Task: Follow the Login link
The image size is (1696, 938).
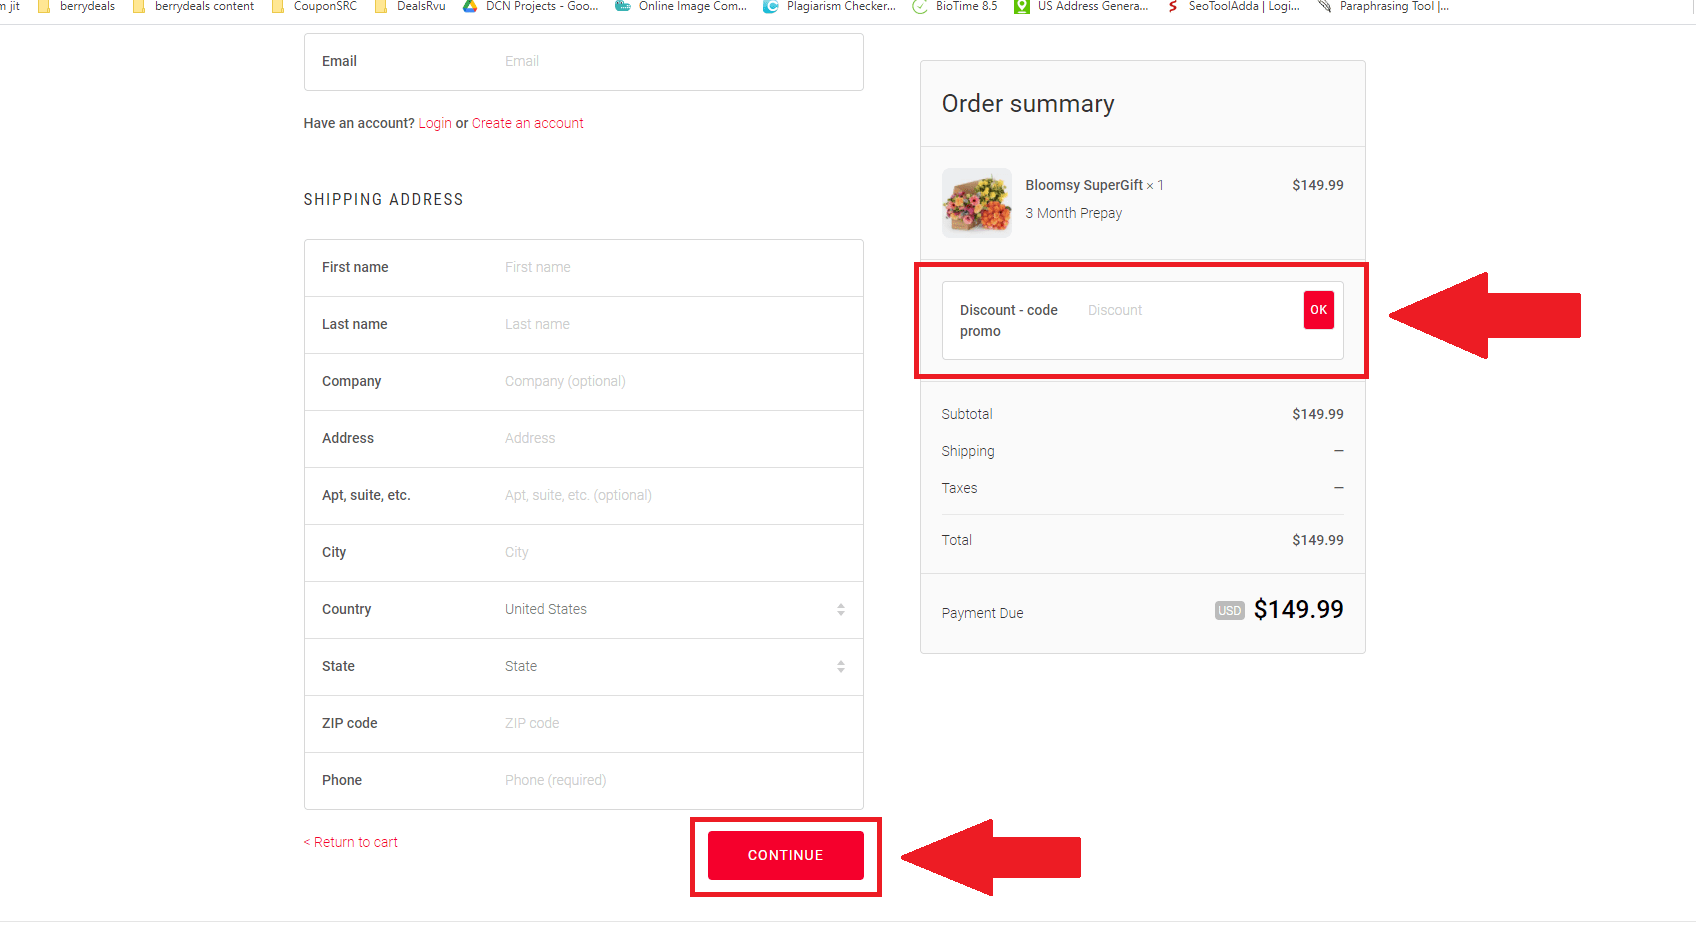Action: click(435, 123)
